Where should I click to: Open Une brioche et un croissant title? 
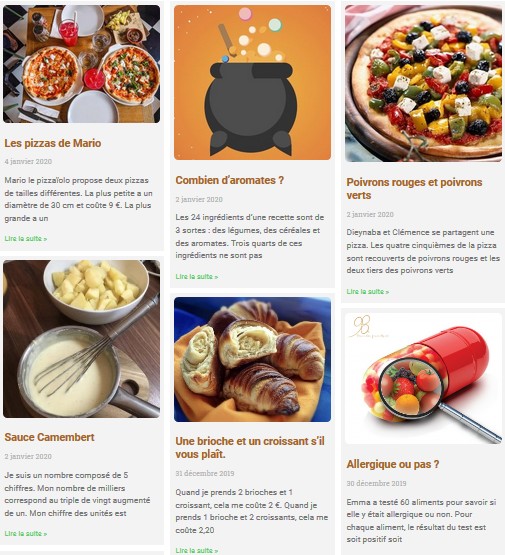tap(250, 447)
